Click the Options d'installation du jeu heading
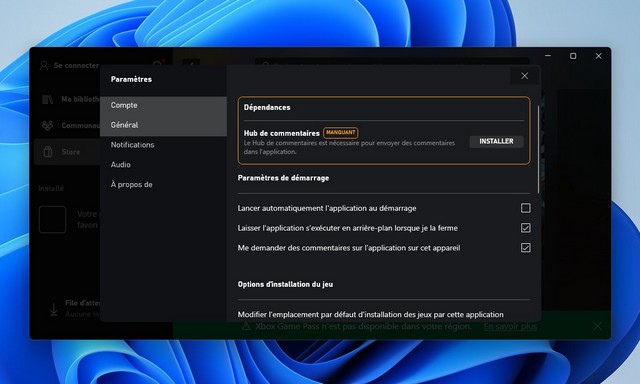 point(285,284)
